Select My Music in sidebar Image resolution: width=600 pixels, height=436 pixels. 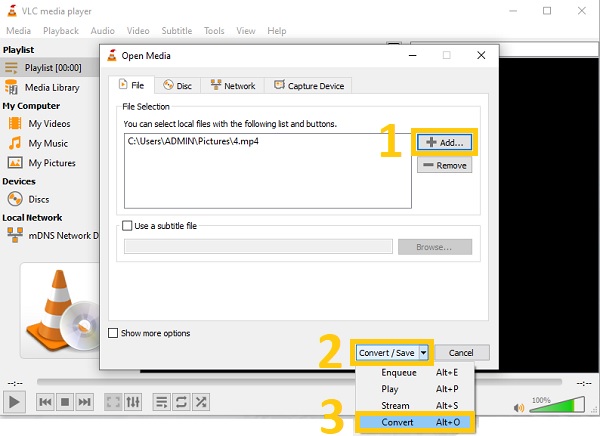tap(50, 144)
